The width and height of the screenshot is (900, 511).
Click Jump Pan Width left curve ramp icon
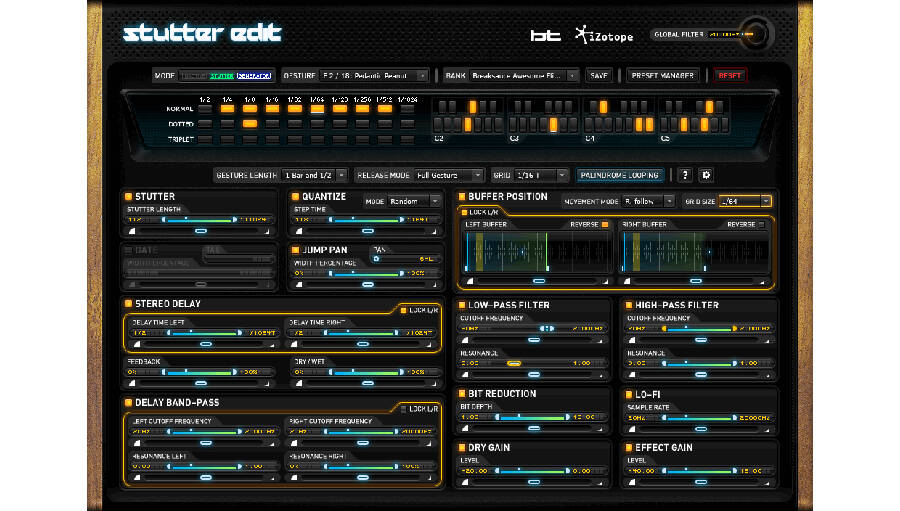pyautogui.click(x=298, y=285)
